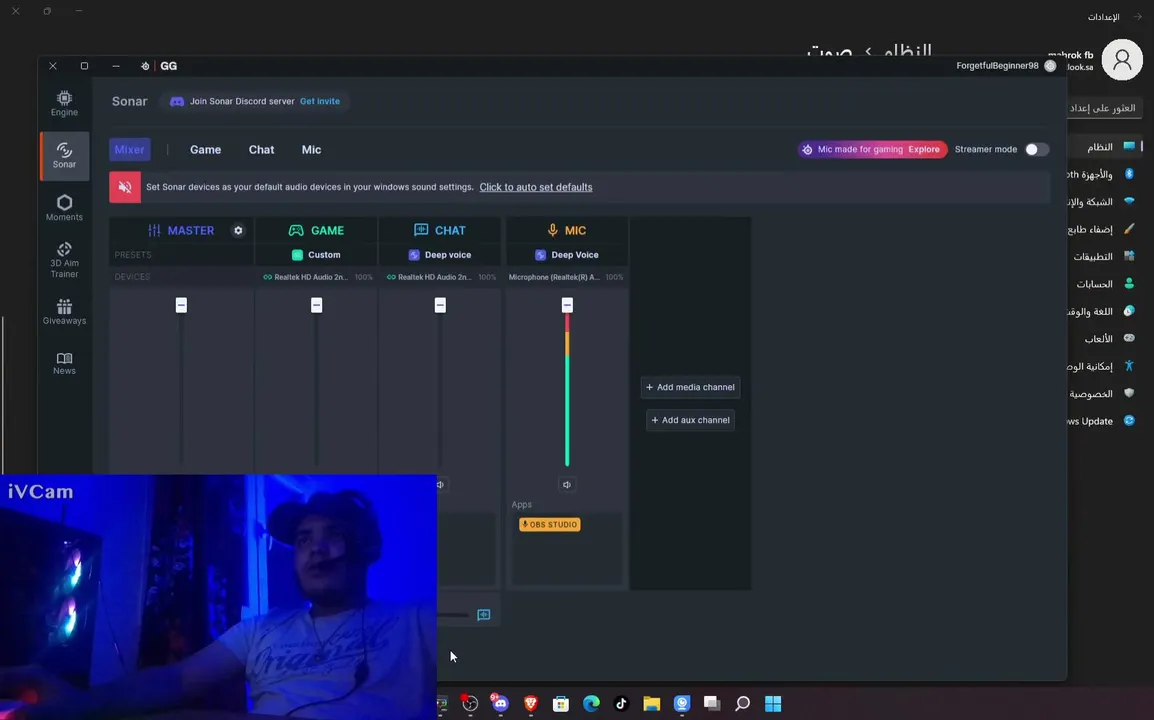The width and height of the screenshot is (1154, 720).
Task: Click the OBS STUDIO app tag
Action: pyautogui.click(x=550, y=524)
